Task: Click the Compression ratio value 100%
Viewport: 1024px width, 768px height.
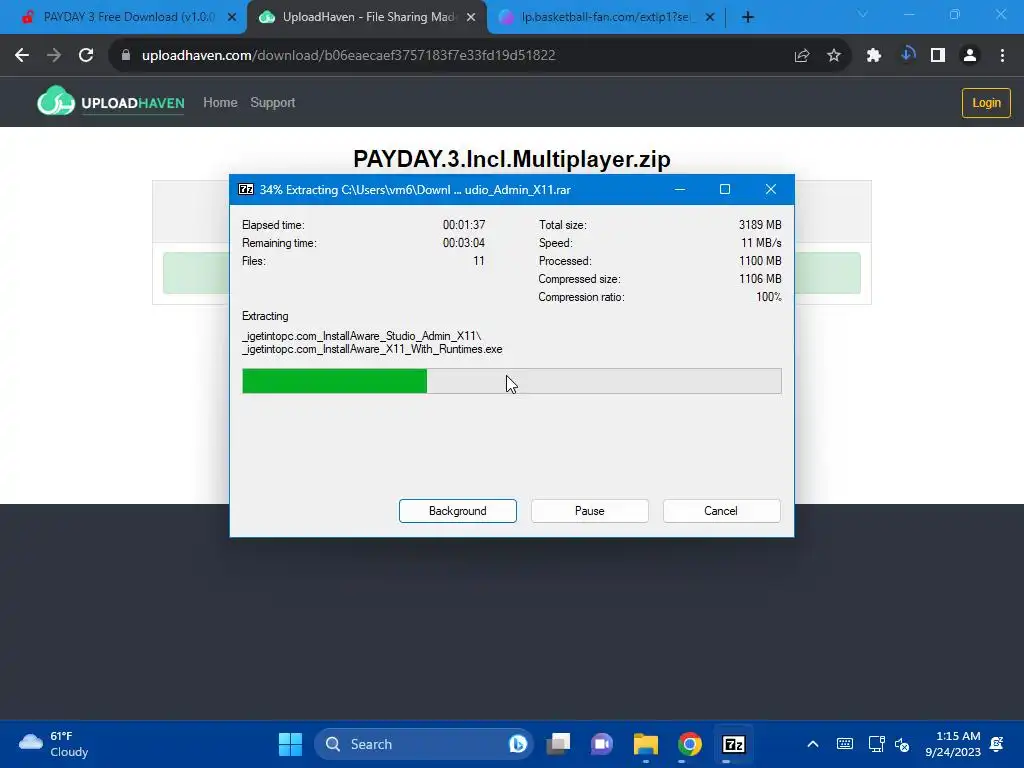Action: pyautogui.click(x=769, y=297)
